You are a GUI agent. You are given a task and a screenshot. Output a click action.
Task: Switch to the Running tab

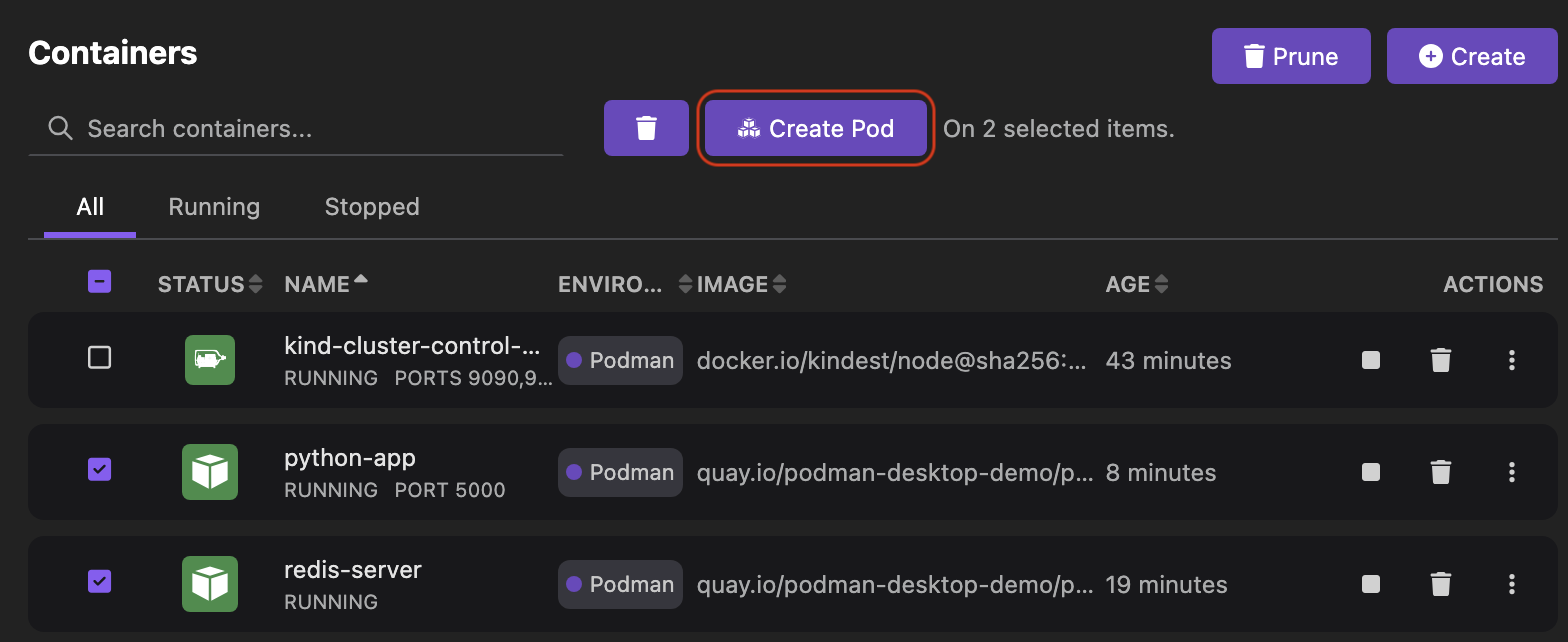214,207
